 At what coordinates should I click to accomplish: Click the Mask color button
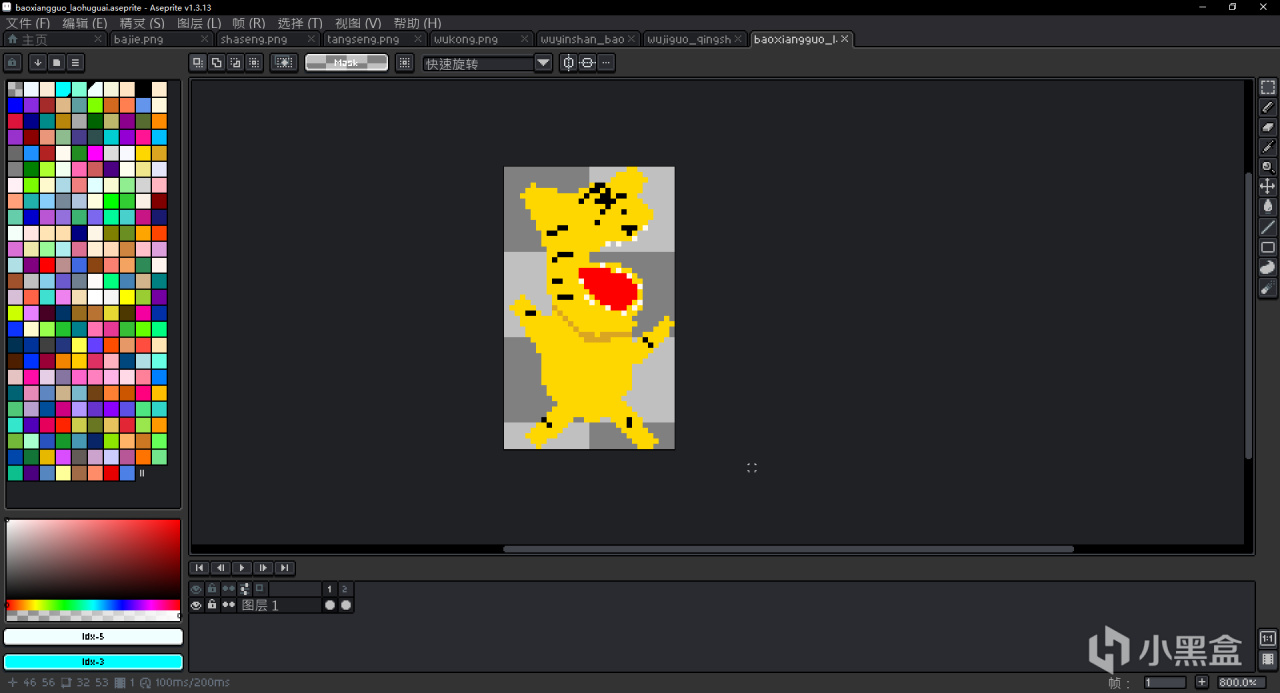coord(346,63)
